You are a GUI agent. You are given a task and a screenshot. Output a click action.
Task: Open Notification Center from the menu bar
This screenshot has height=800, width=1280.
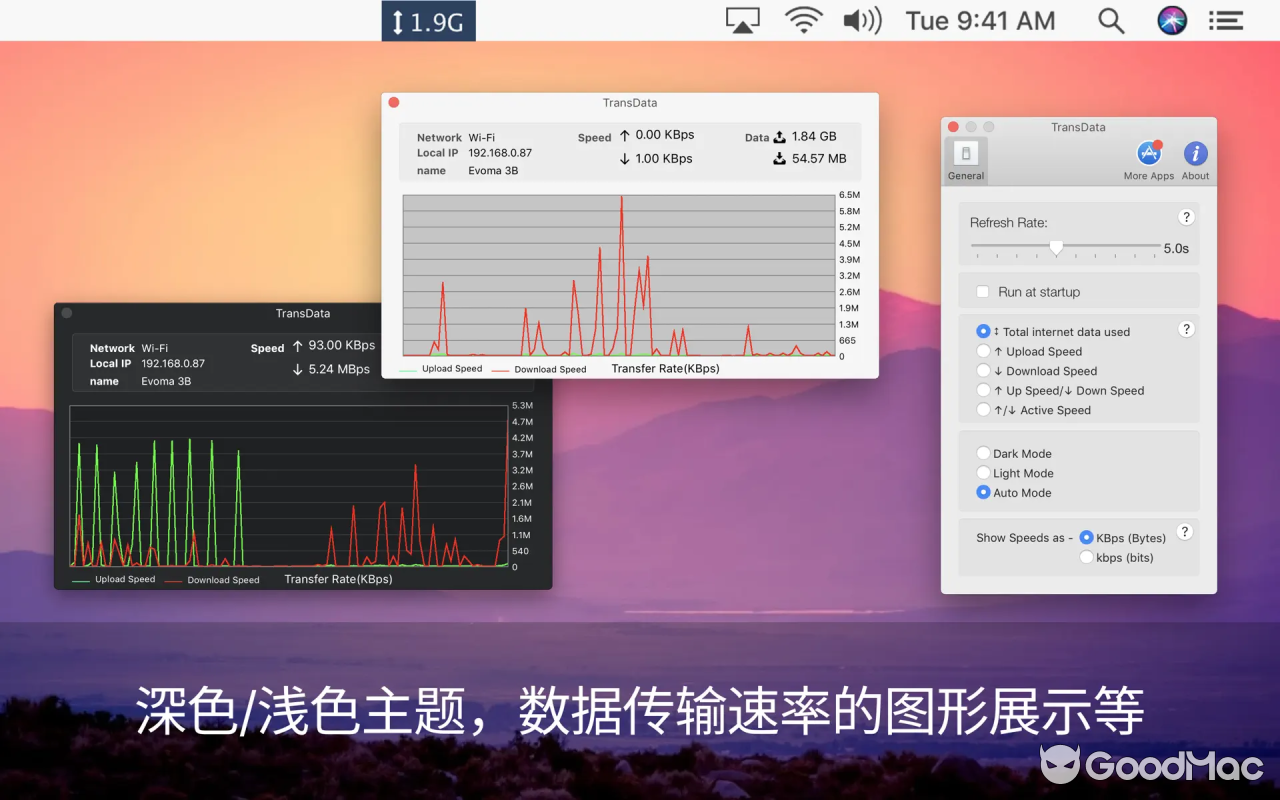(x=1225, y=20)
